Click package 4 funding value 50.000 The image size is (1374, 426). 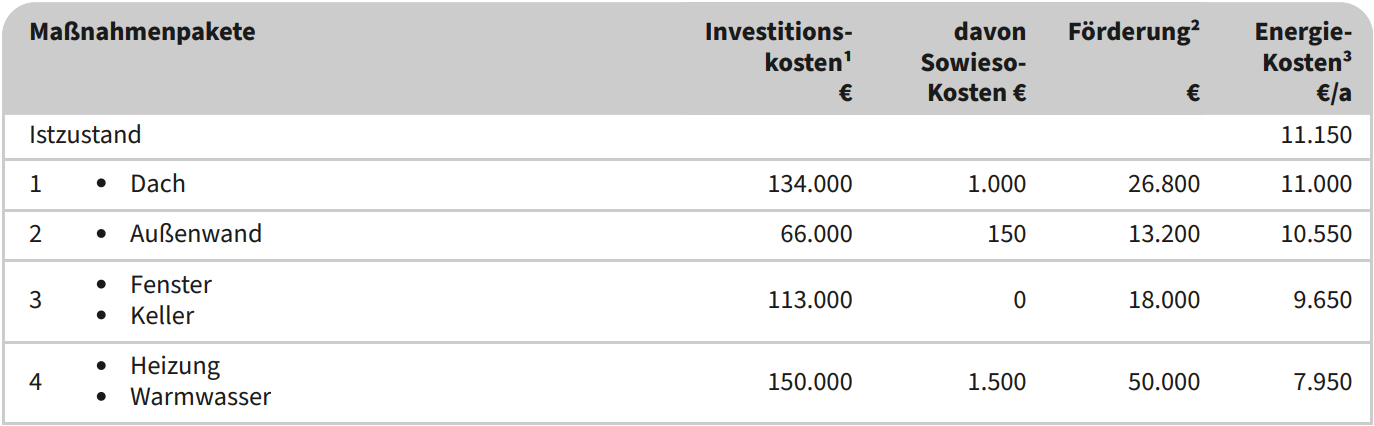(x=1160, y=382)
